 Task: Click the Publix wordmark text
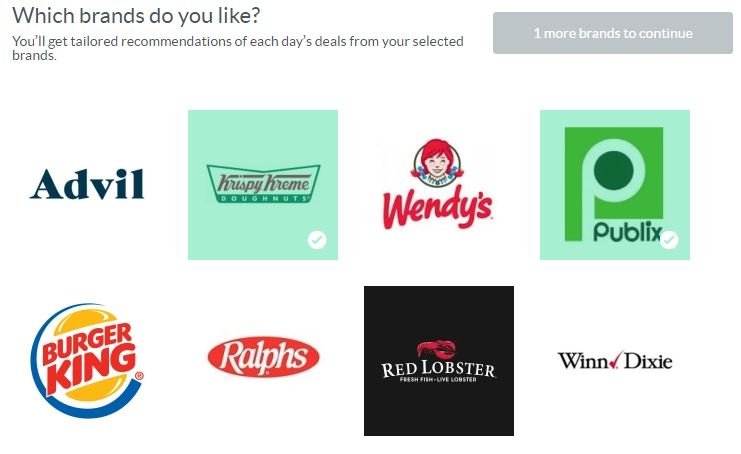pos(628,231)
